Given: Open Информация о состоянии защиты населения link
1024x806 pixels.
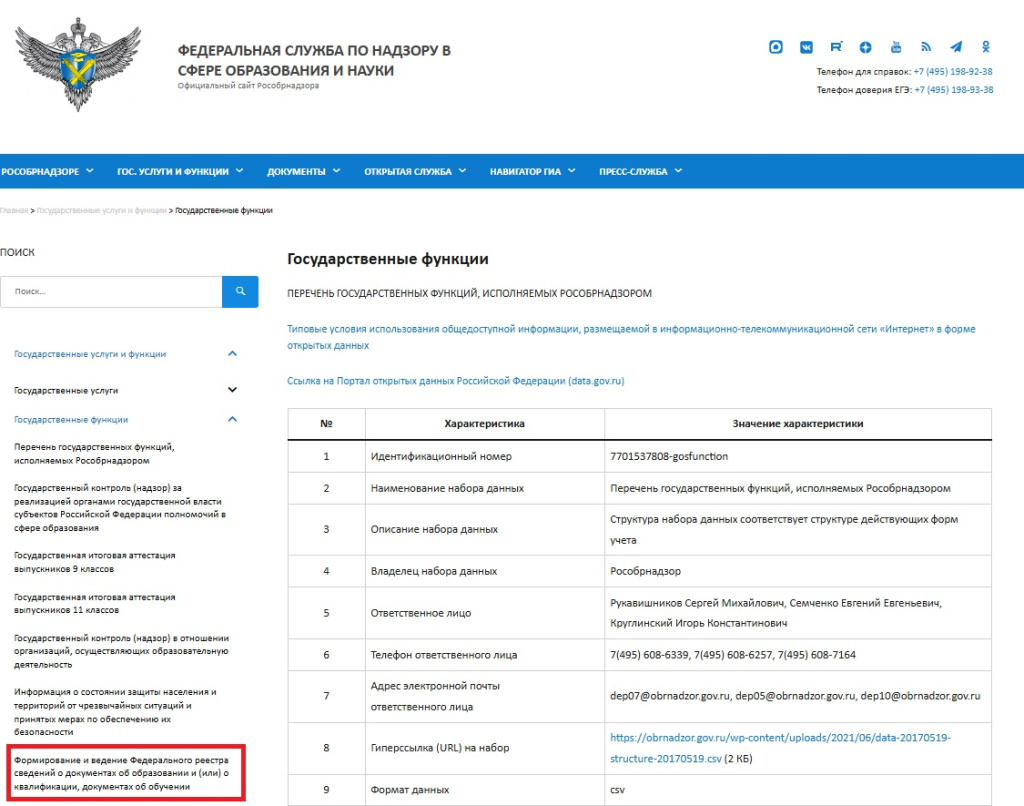Looking at the screenshot, I should 115,712.
